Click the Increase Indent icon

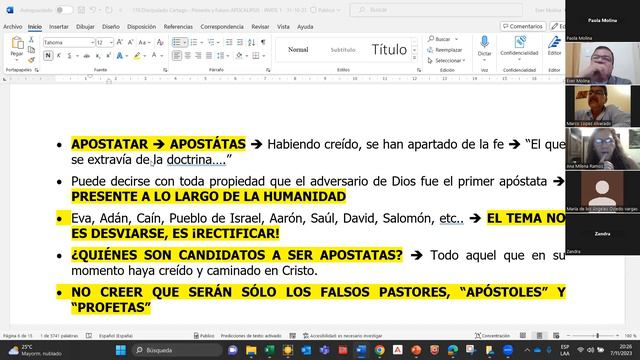pyautogui.click(x=240, y=42)
